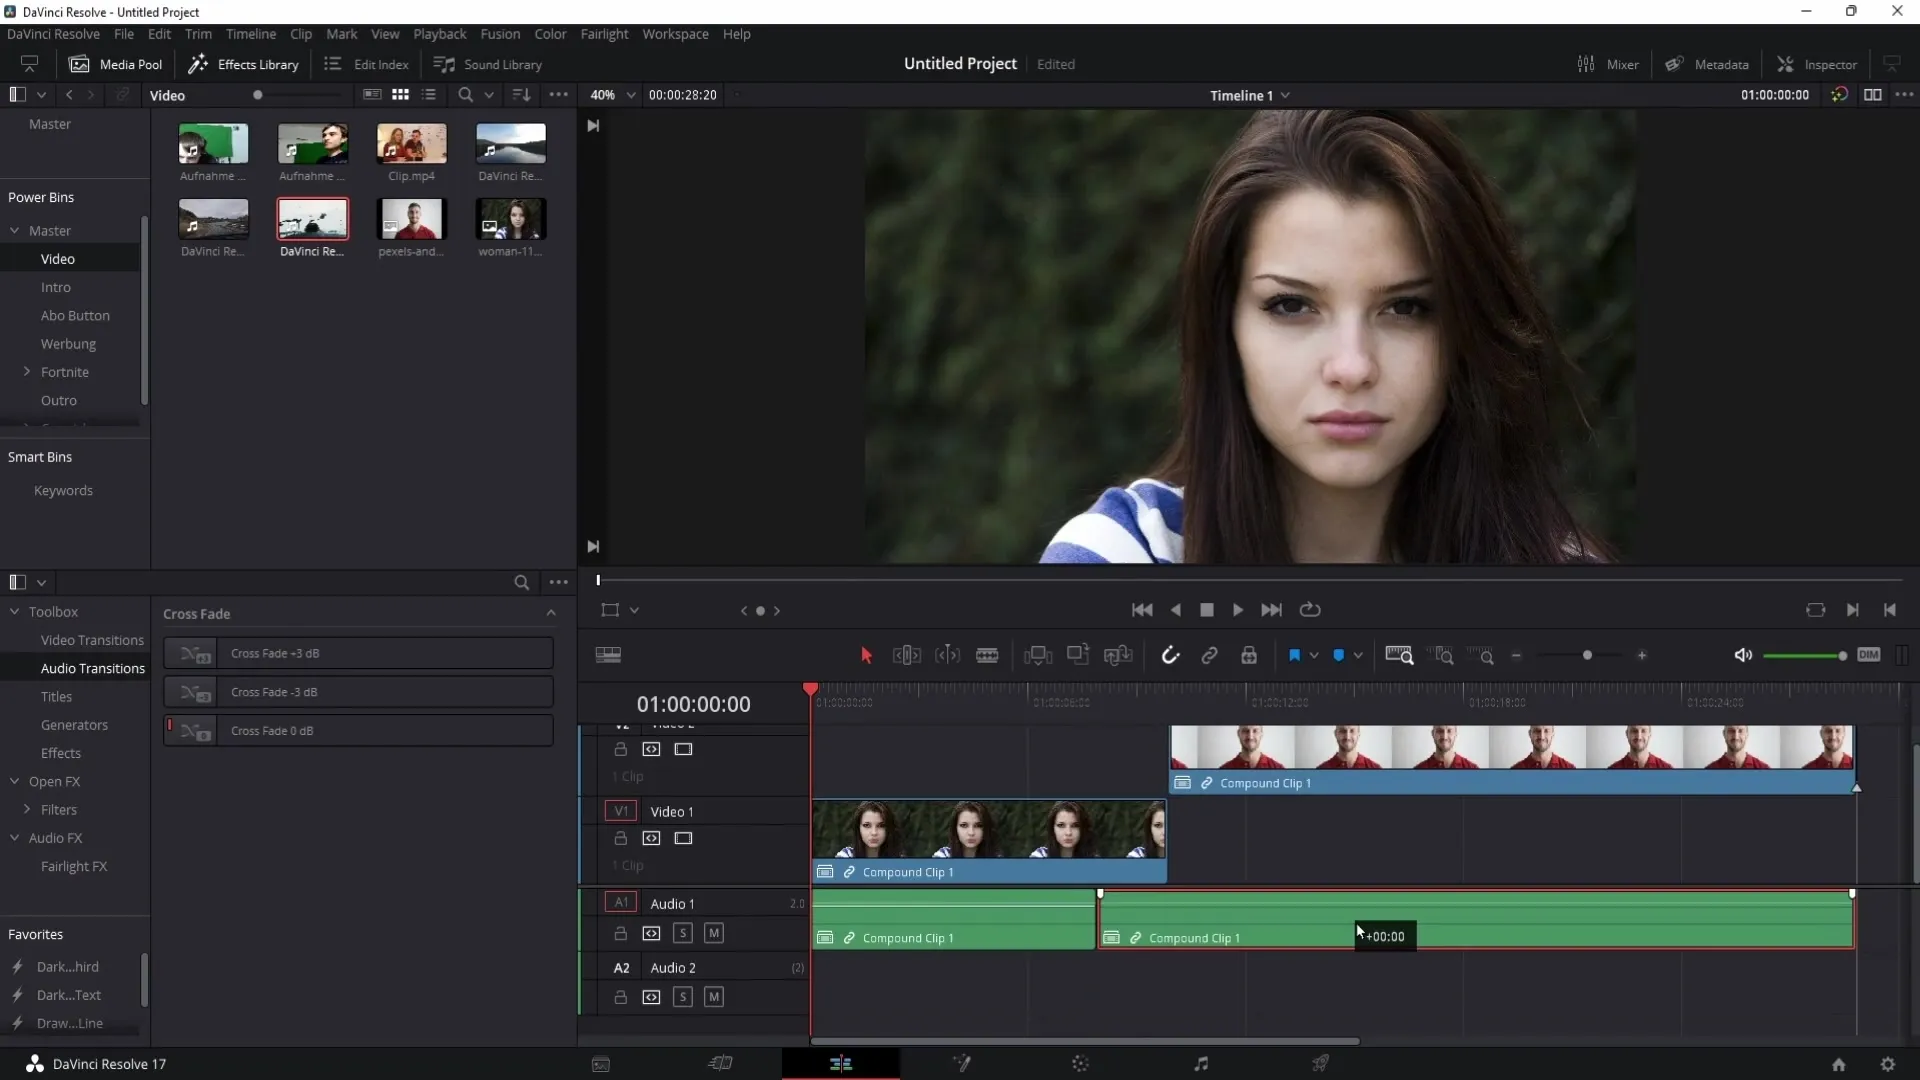Screen dimensions: 1920x1080
Task: Select the Trim edit mode tool
Action: (x=906, y=656)
